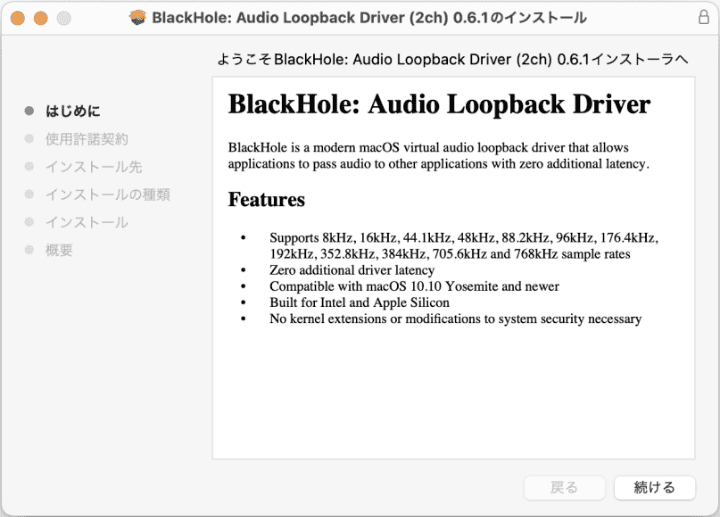
Task: Click the bullet dot beside はじめに
Action: pos(29,111)
